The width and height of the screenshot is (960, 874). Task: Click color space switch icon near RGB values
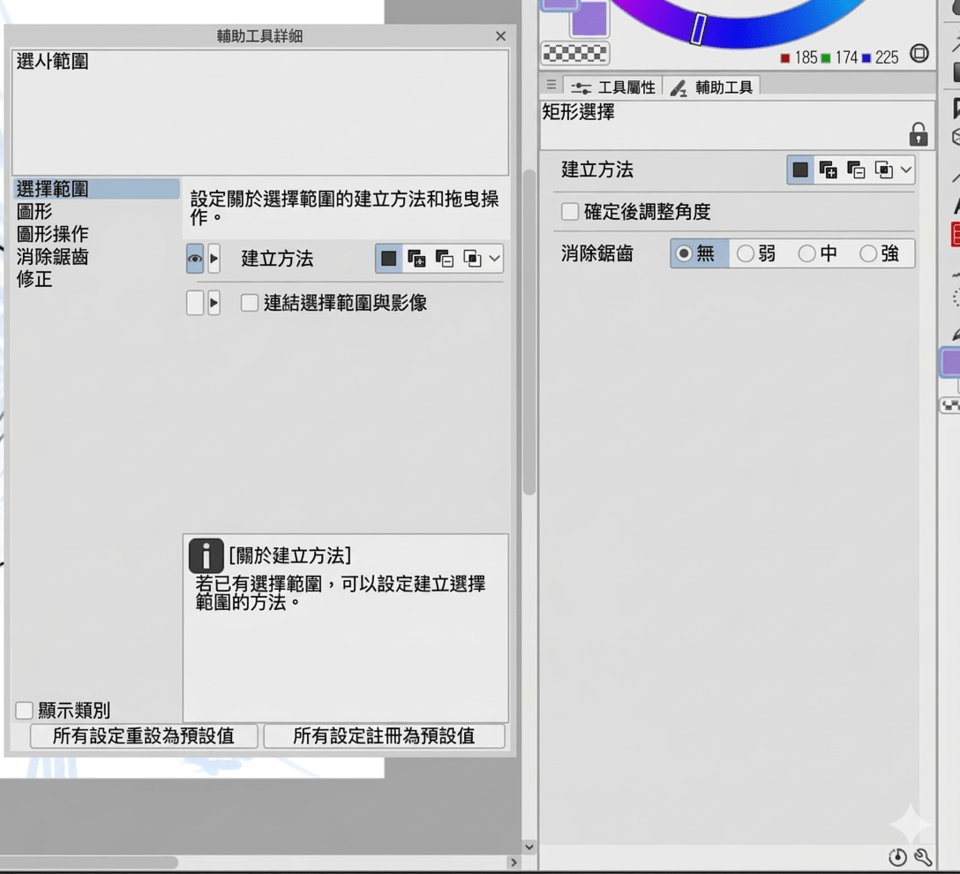click(x=919, y=53)
